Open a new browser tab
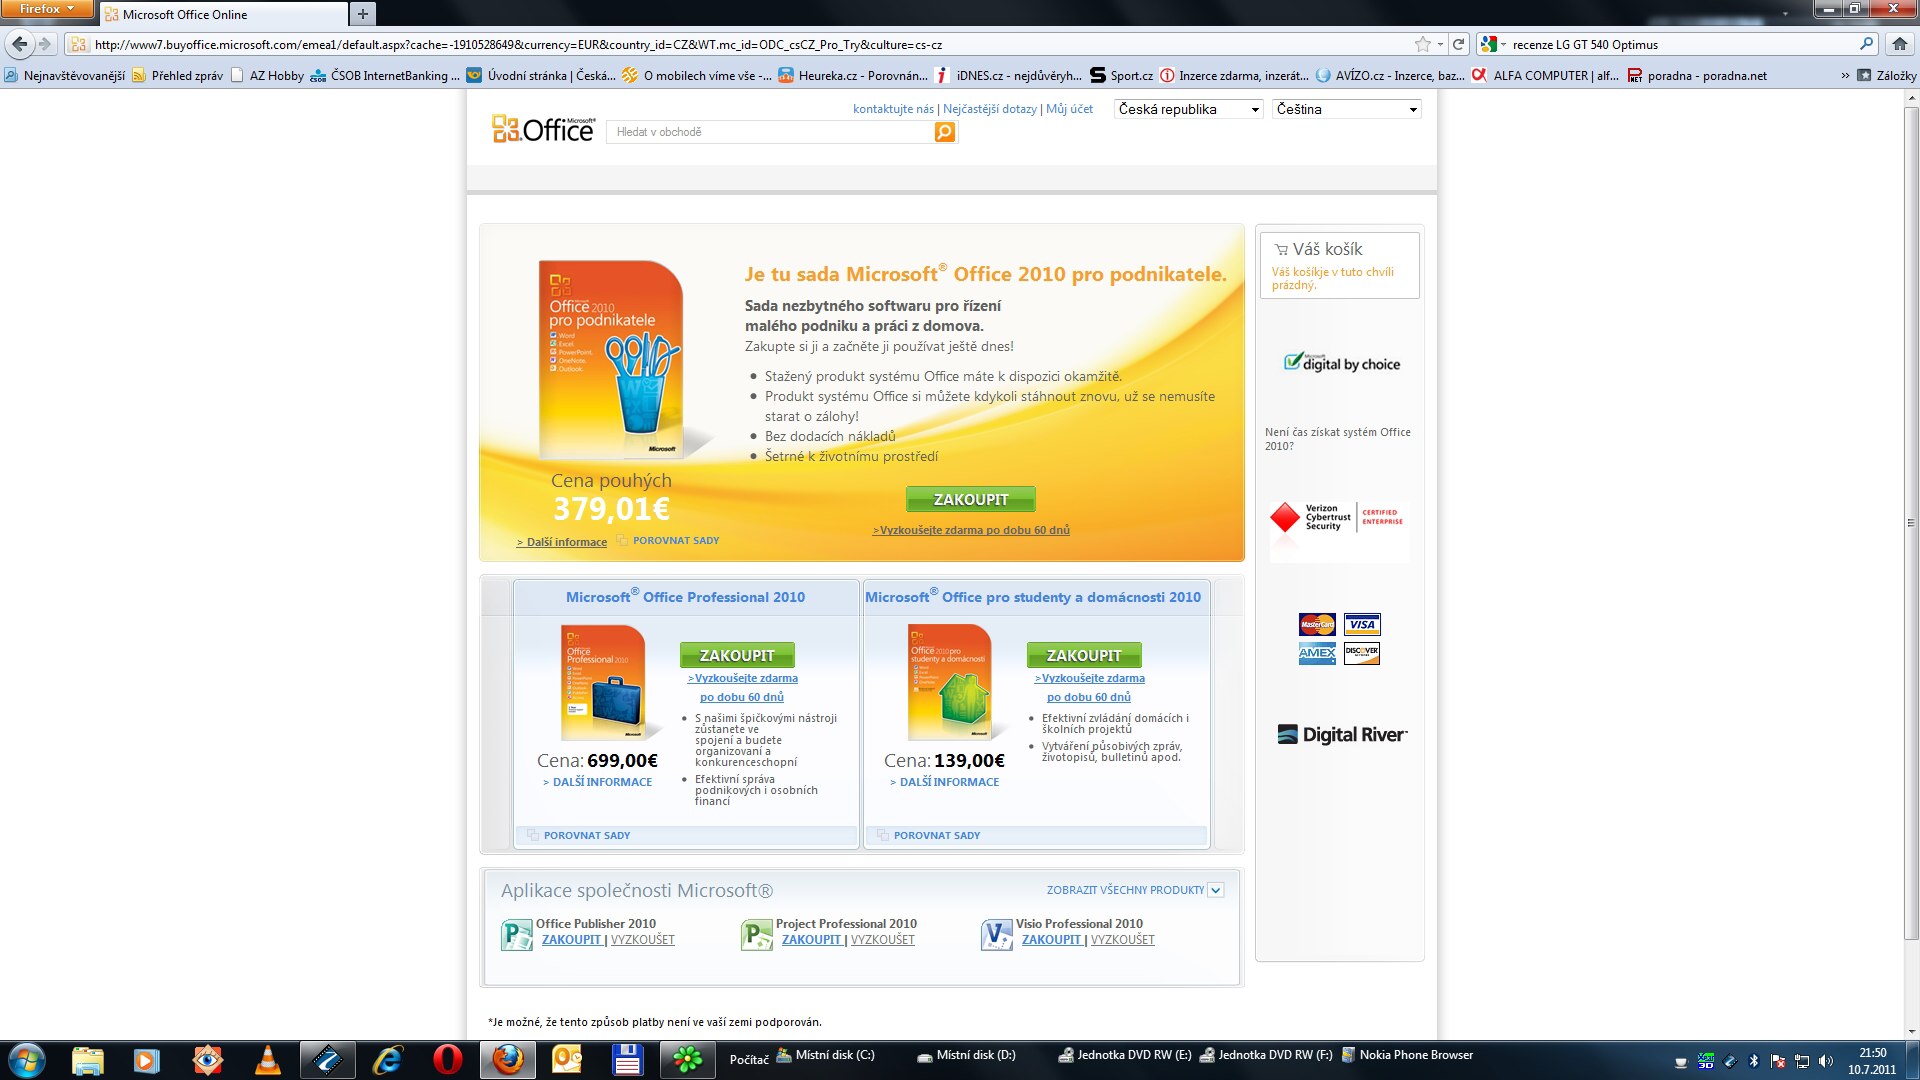This screenshot has height=1080, width=1920. [363, 14]
